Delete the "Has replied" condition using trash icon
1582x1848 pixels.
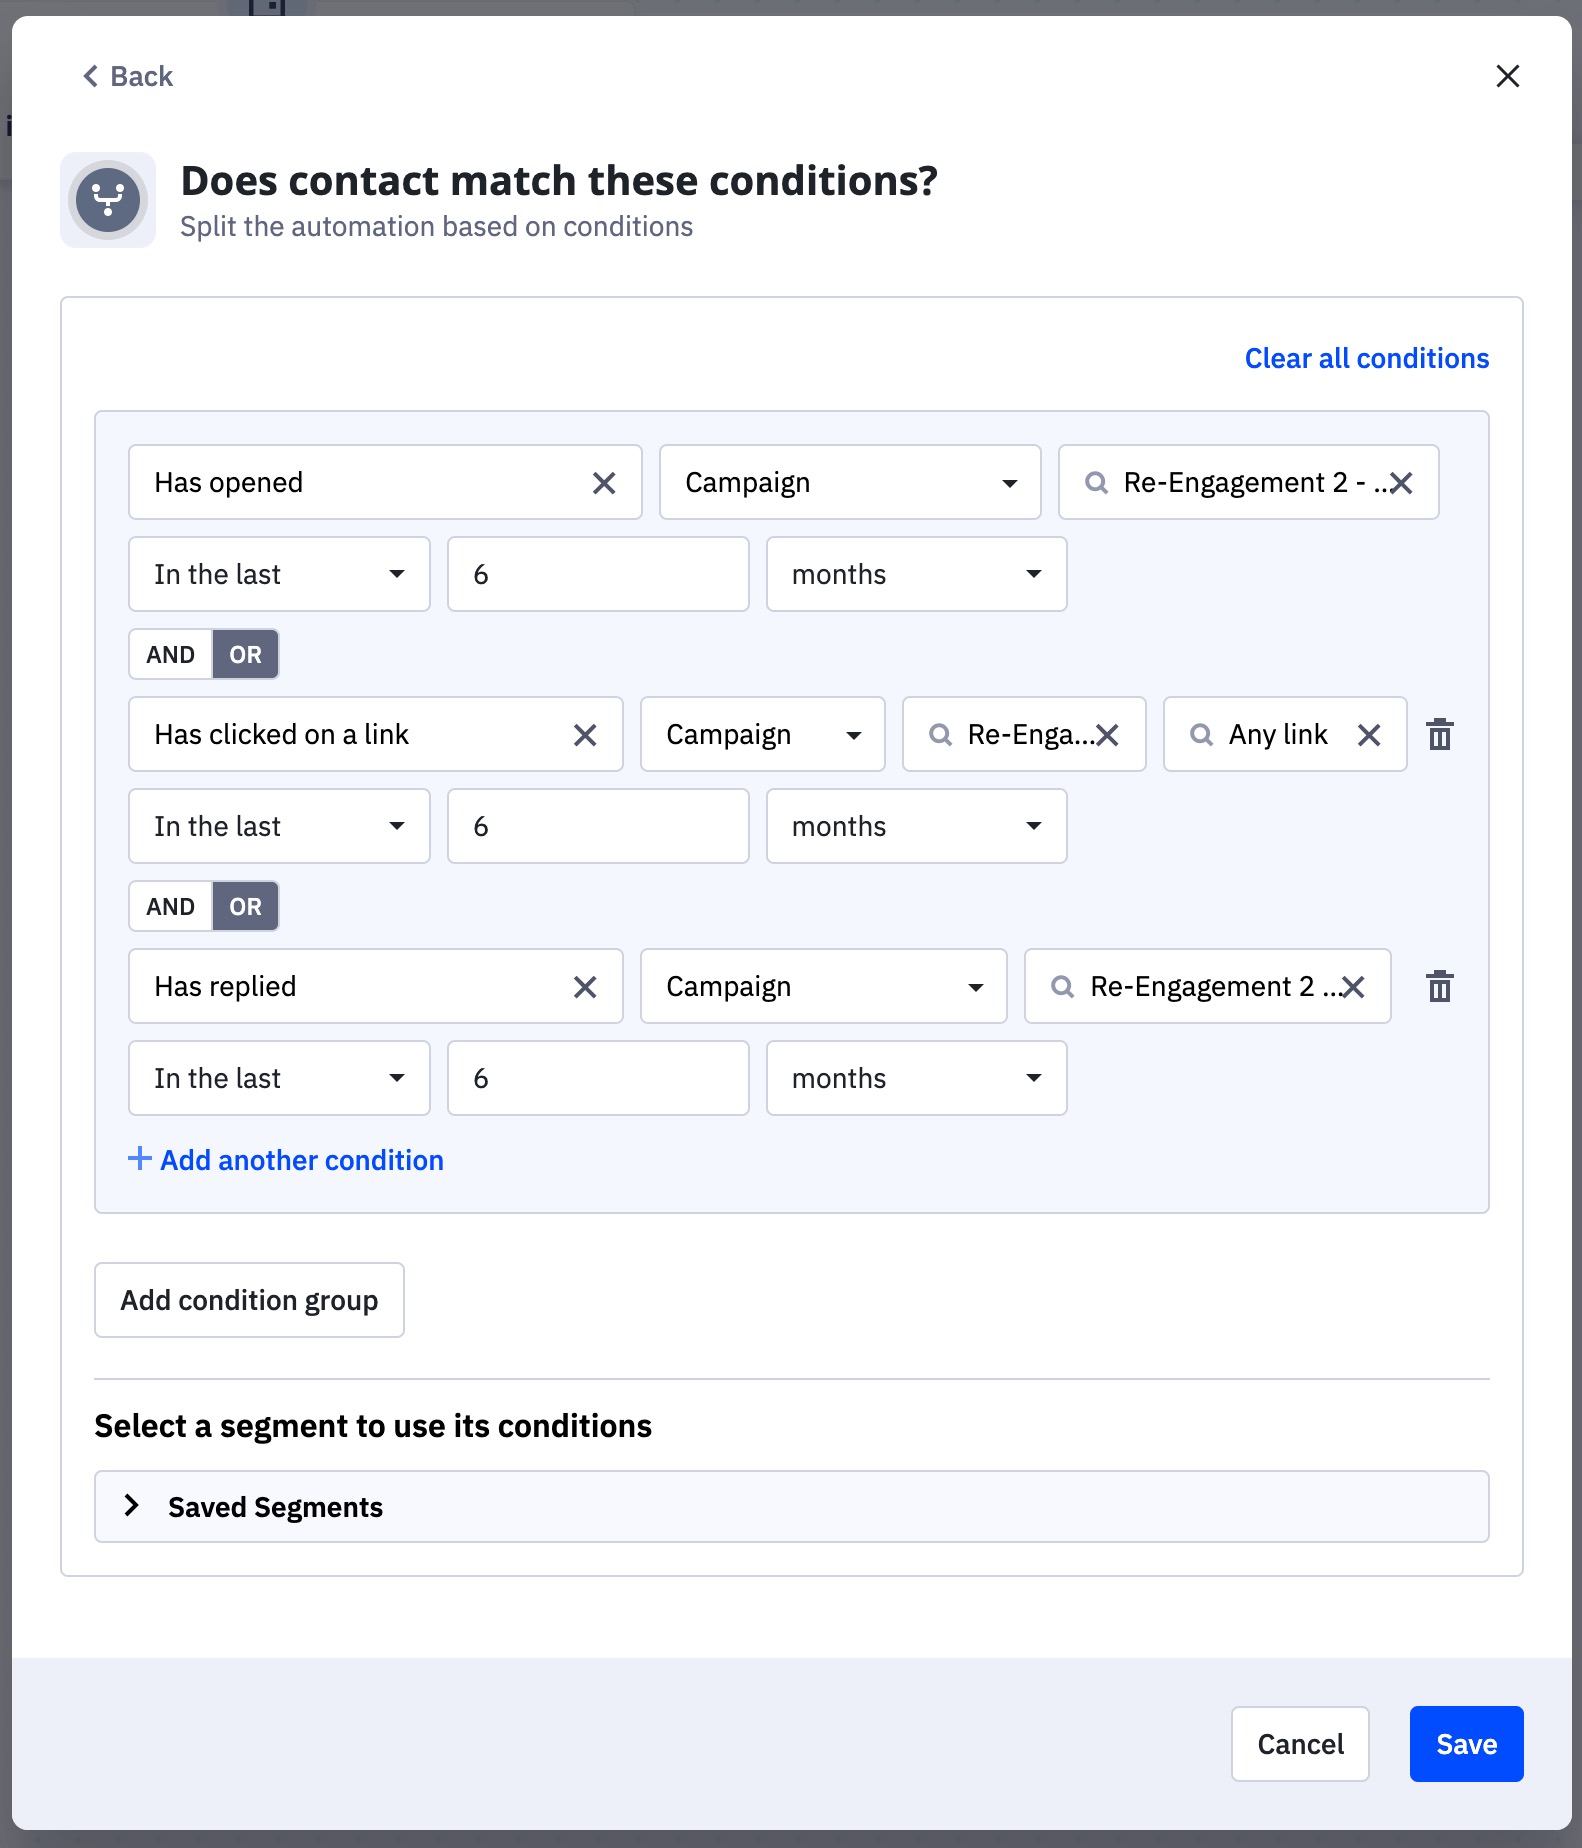click(x=1440, y=987)
